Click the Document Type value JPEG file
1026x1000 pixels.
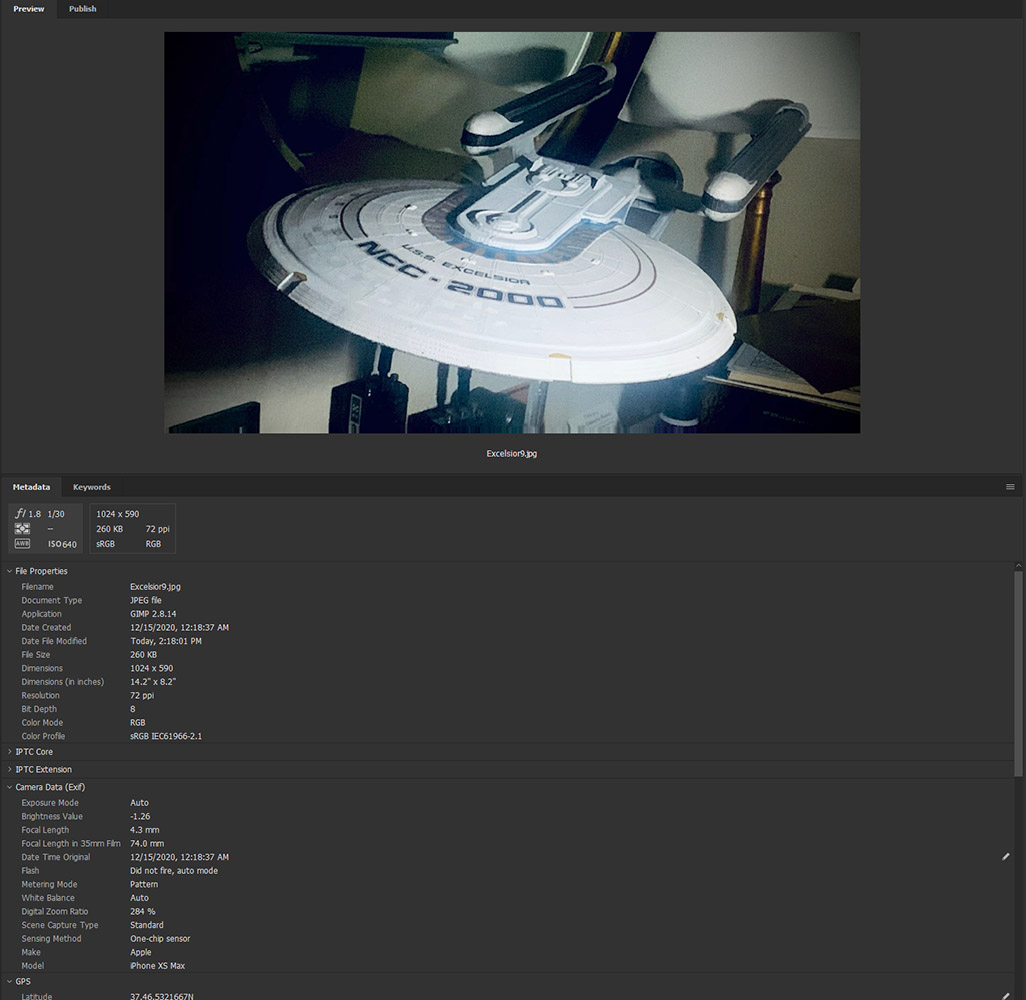(145, 600)
